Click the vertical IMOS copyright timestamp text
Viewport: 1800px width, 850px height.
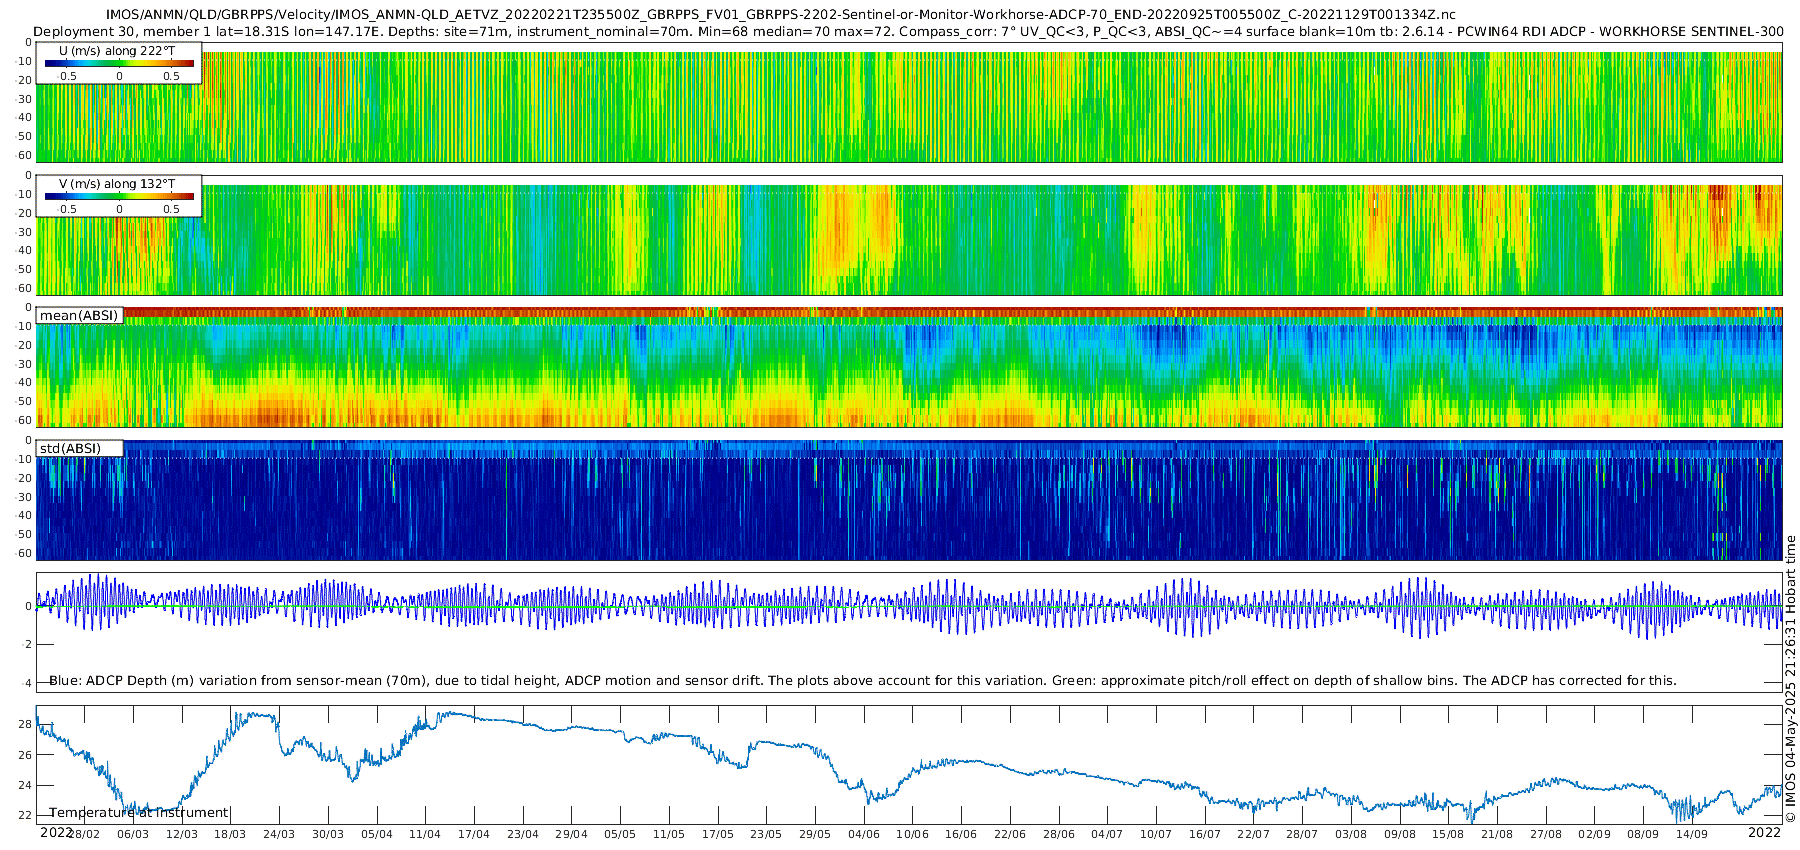[1790, 680]
